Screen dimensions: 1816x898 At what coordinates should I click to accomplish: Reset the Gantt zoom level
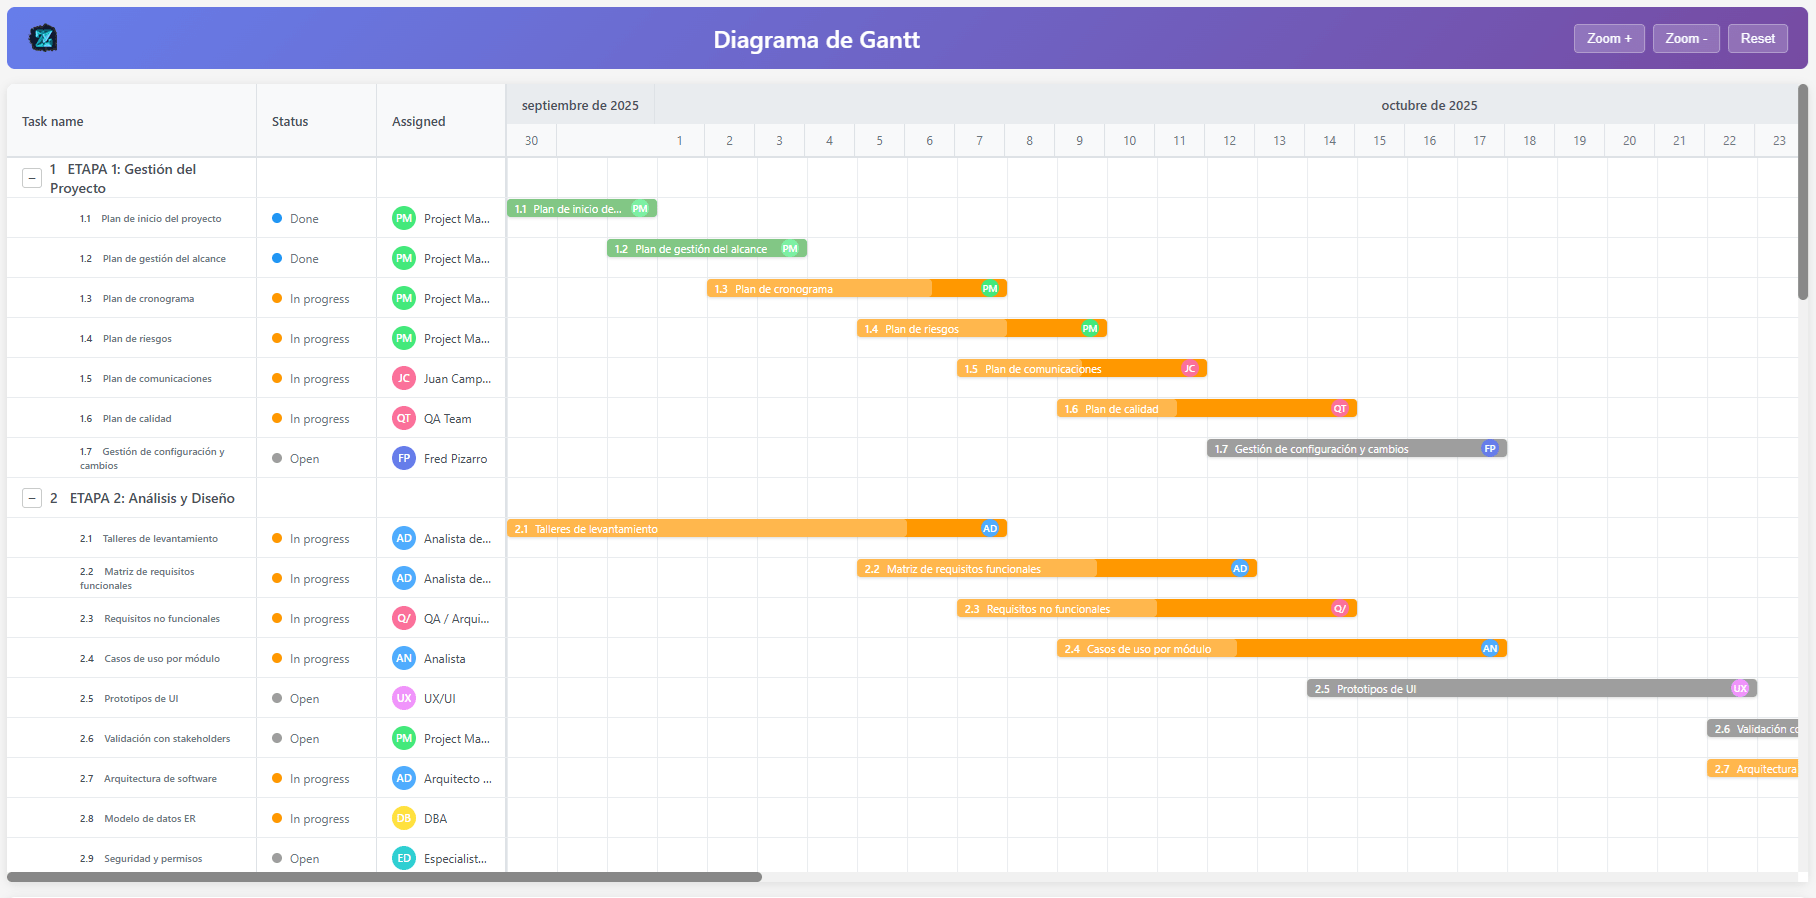click(1757, 39)
